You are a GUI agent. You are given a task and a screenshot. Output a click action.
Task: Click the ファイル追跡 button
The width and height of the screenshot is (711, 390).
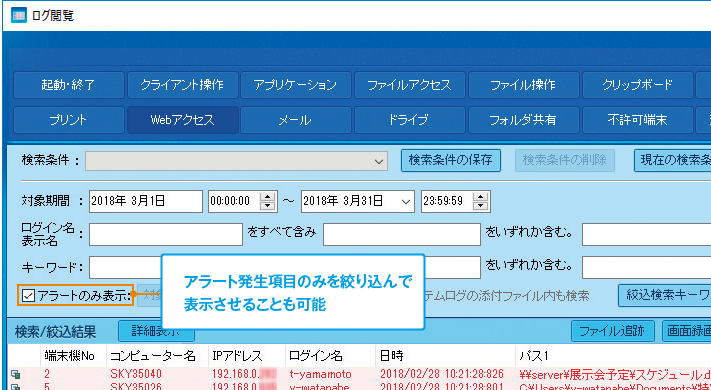coord(613,331)
